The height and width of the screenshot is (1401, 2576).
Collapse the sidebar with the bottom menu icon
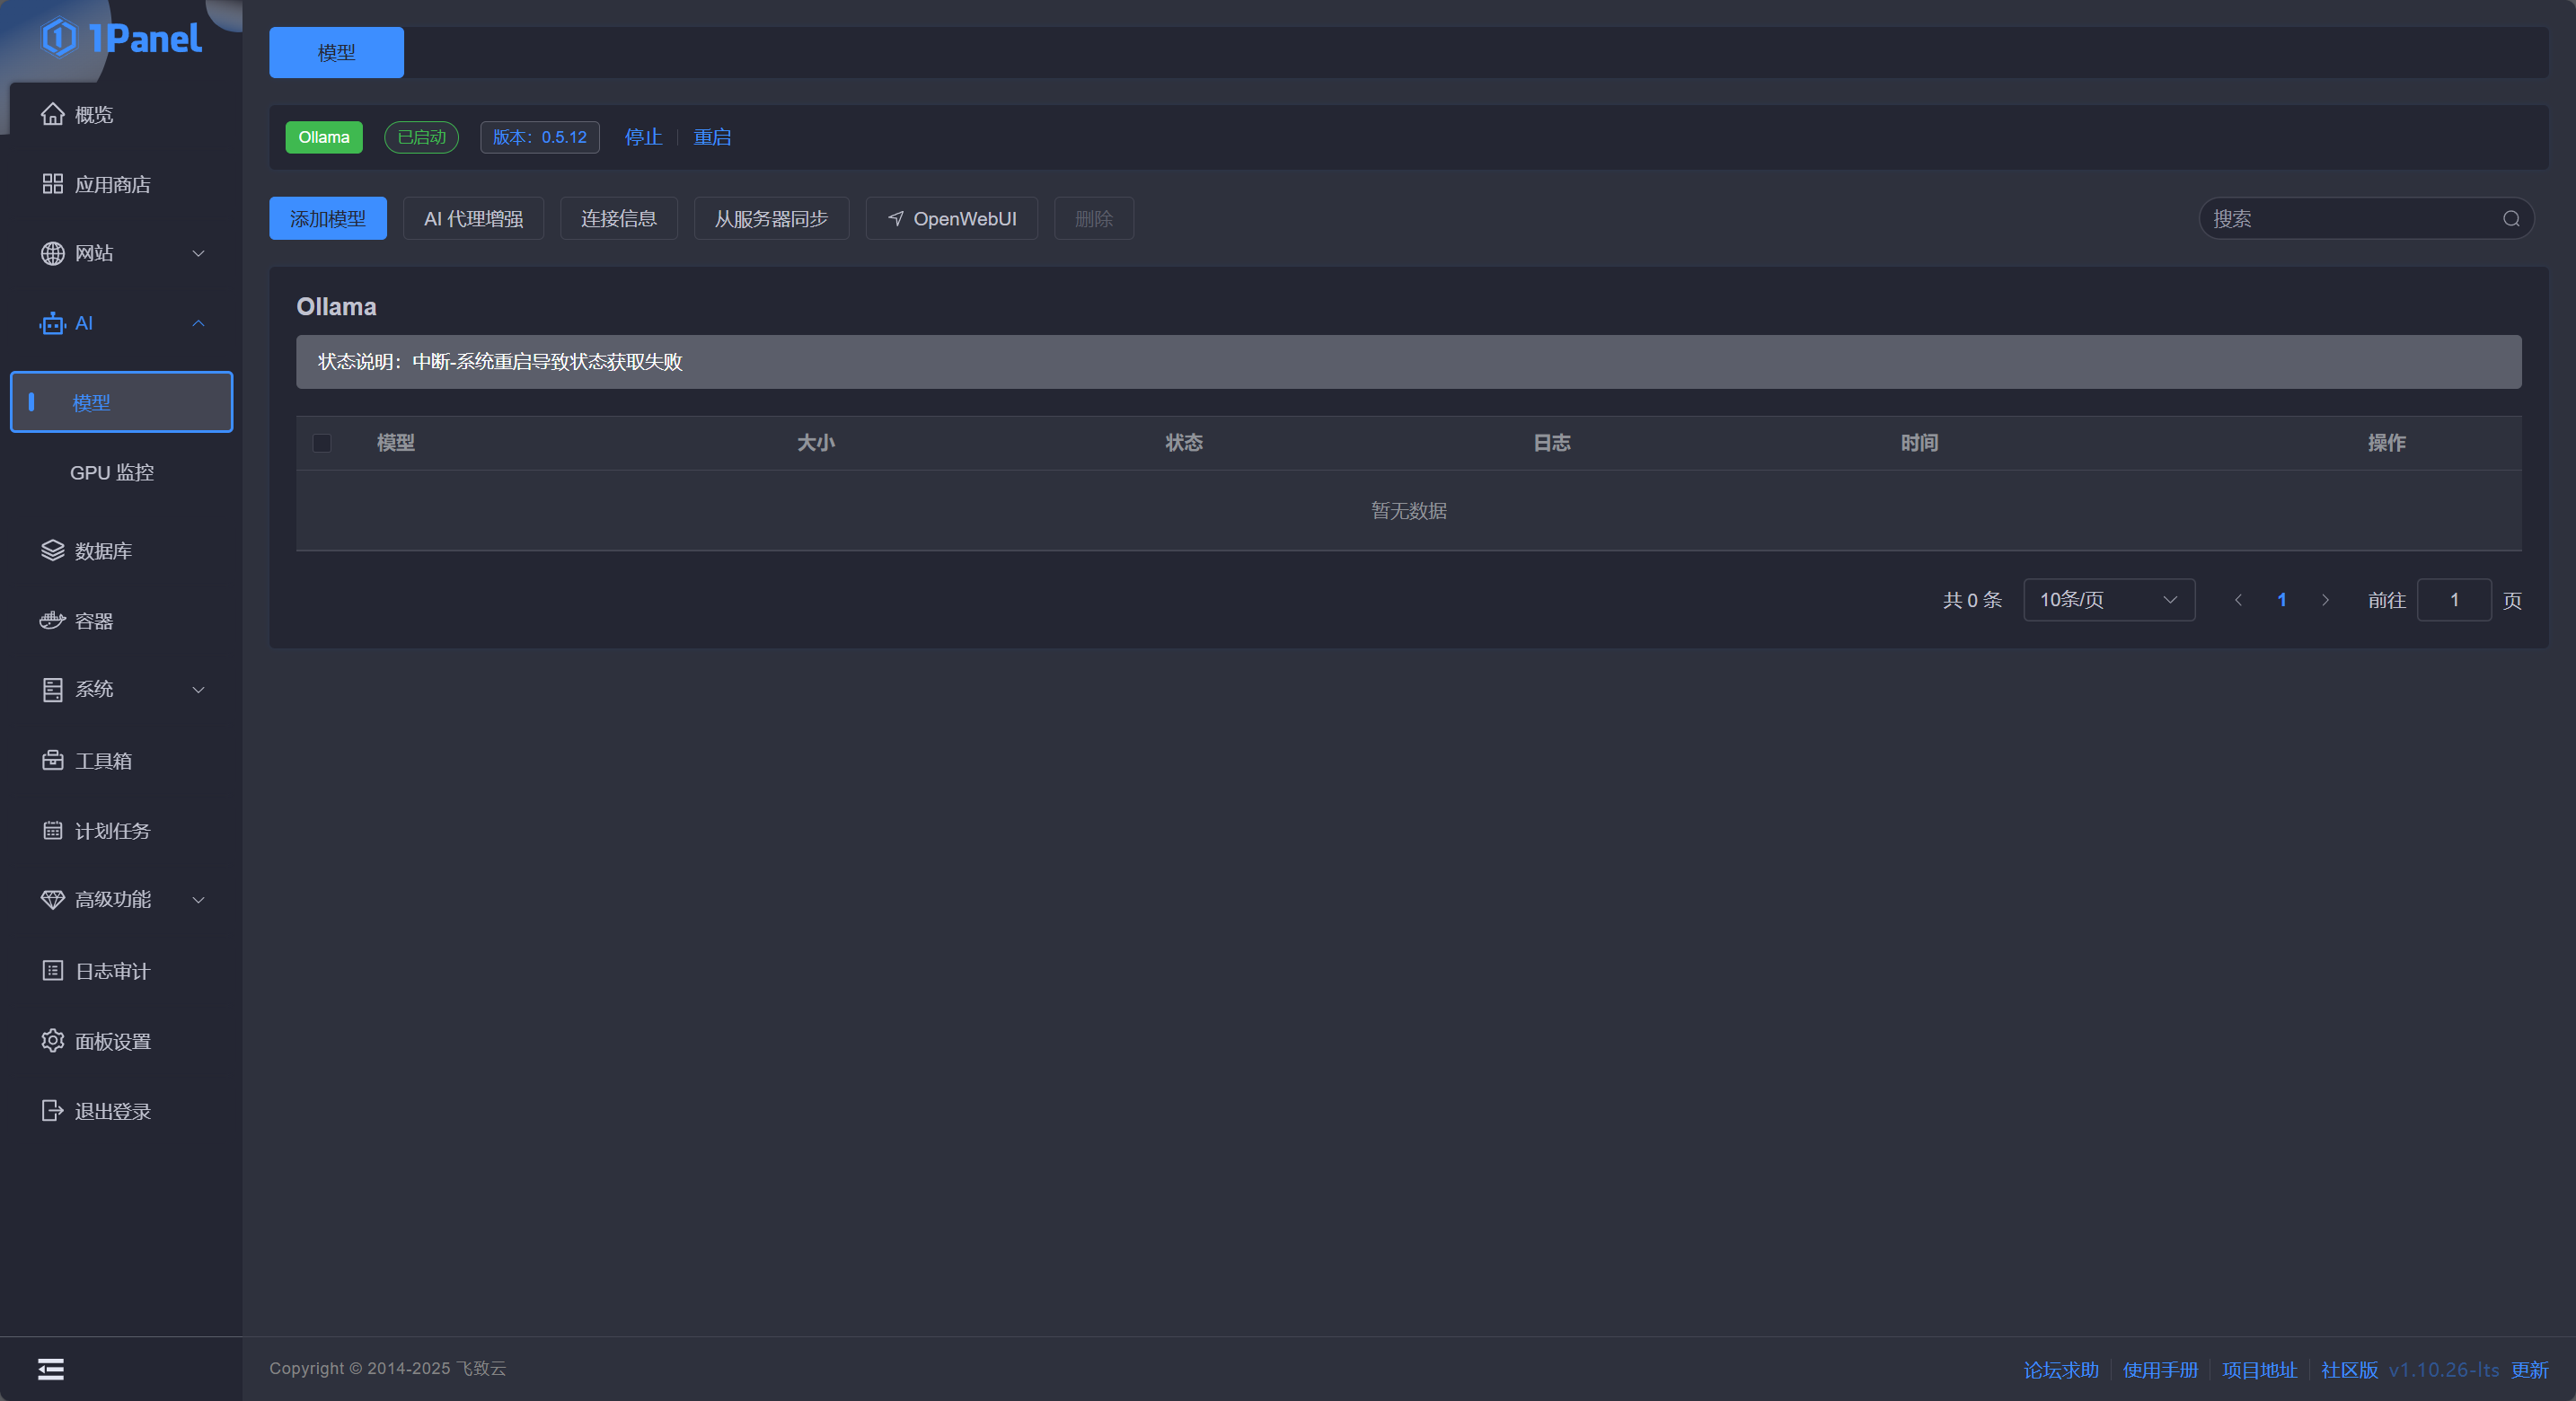tap(51, 1369)
